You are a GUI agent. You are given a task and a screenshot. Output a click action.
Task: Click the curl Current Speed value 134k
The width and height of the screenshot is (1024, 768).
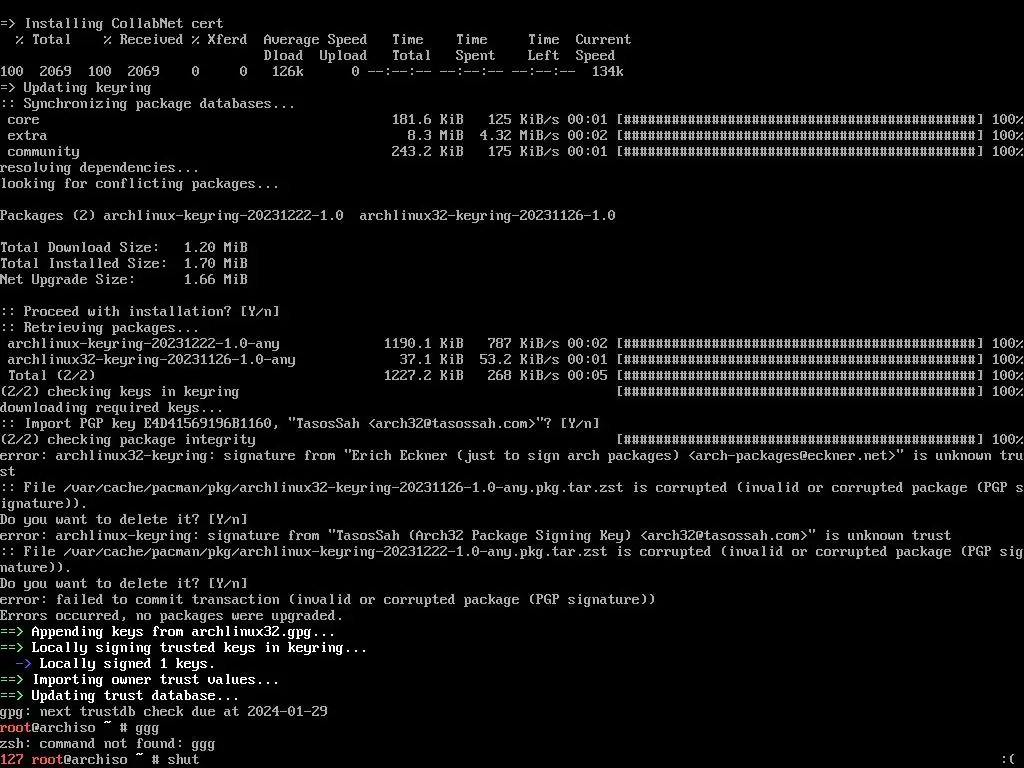[x=607, y=72]
